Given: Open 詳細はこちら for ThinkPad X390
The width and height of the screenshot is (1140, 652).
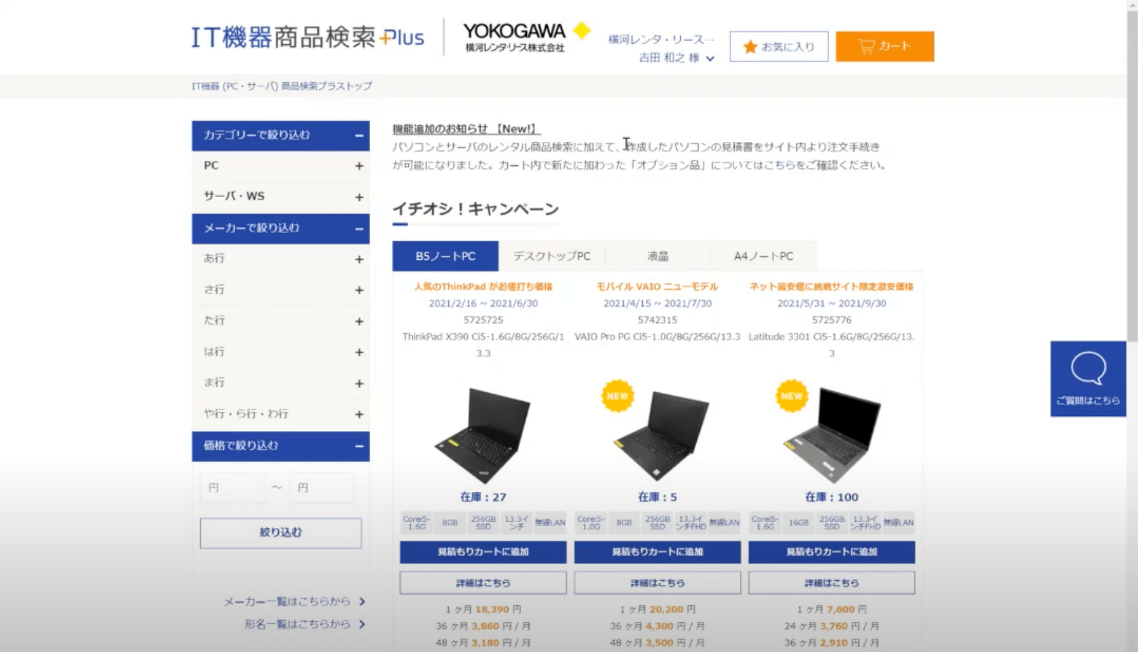Looking at the screenshot, I should coord(483,583).
